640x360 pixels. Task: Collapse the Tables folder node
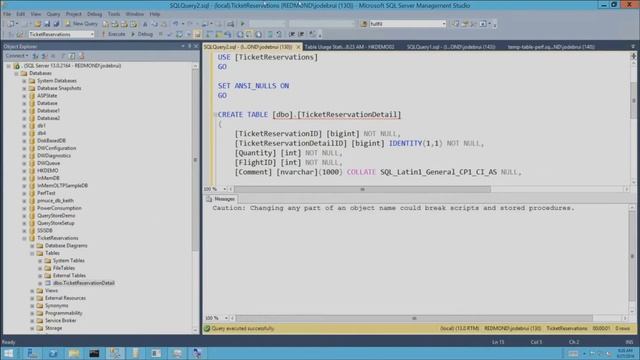pyautogui.click(x=32, y=253)
